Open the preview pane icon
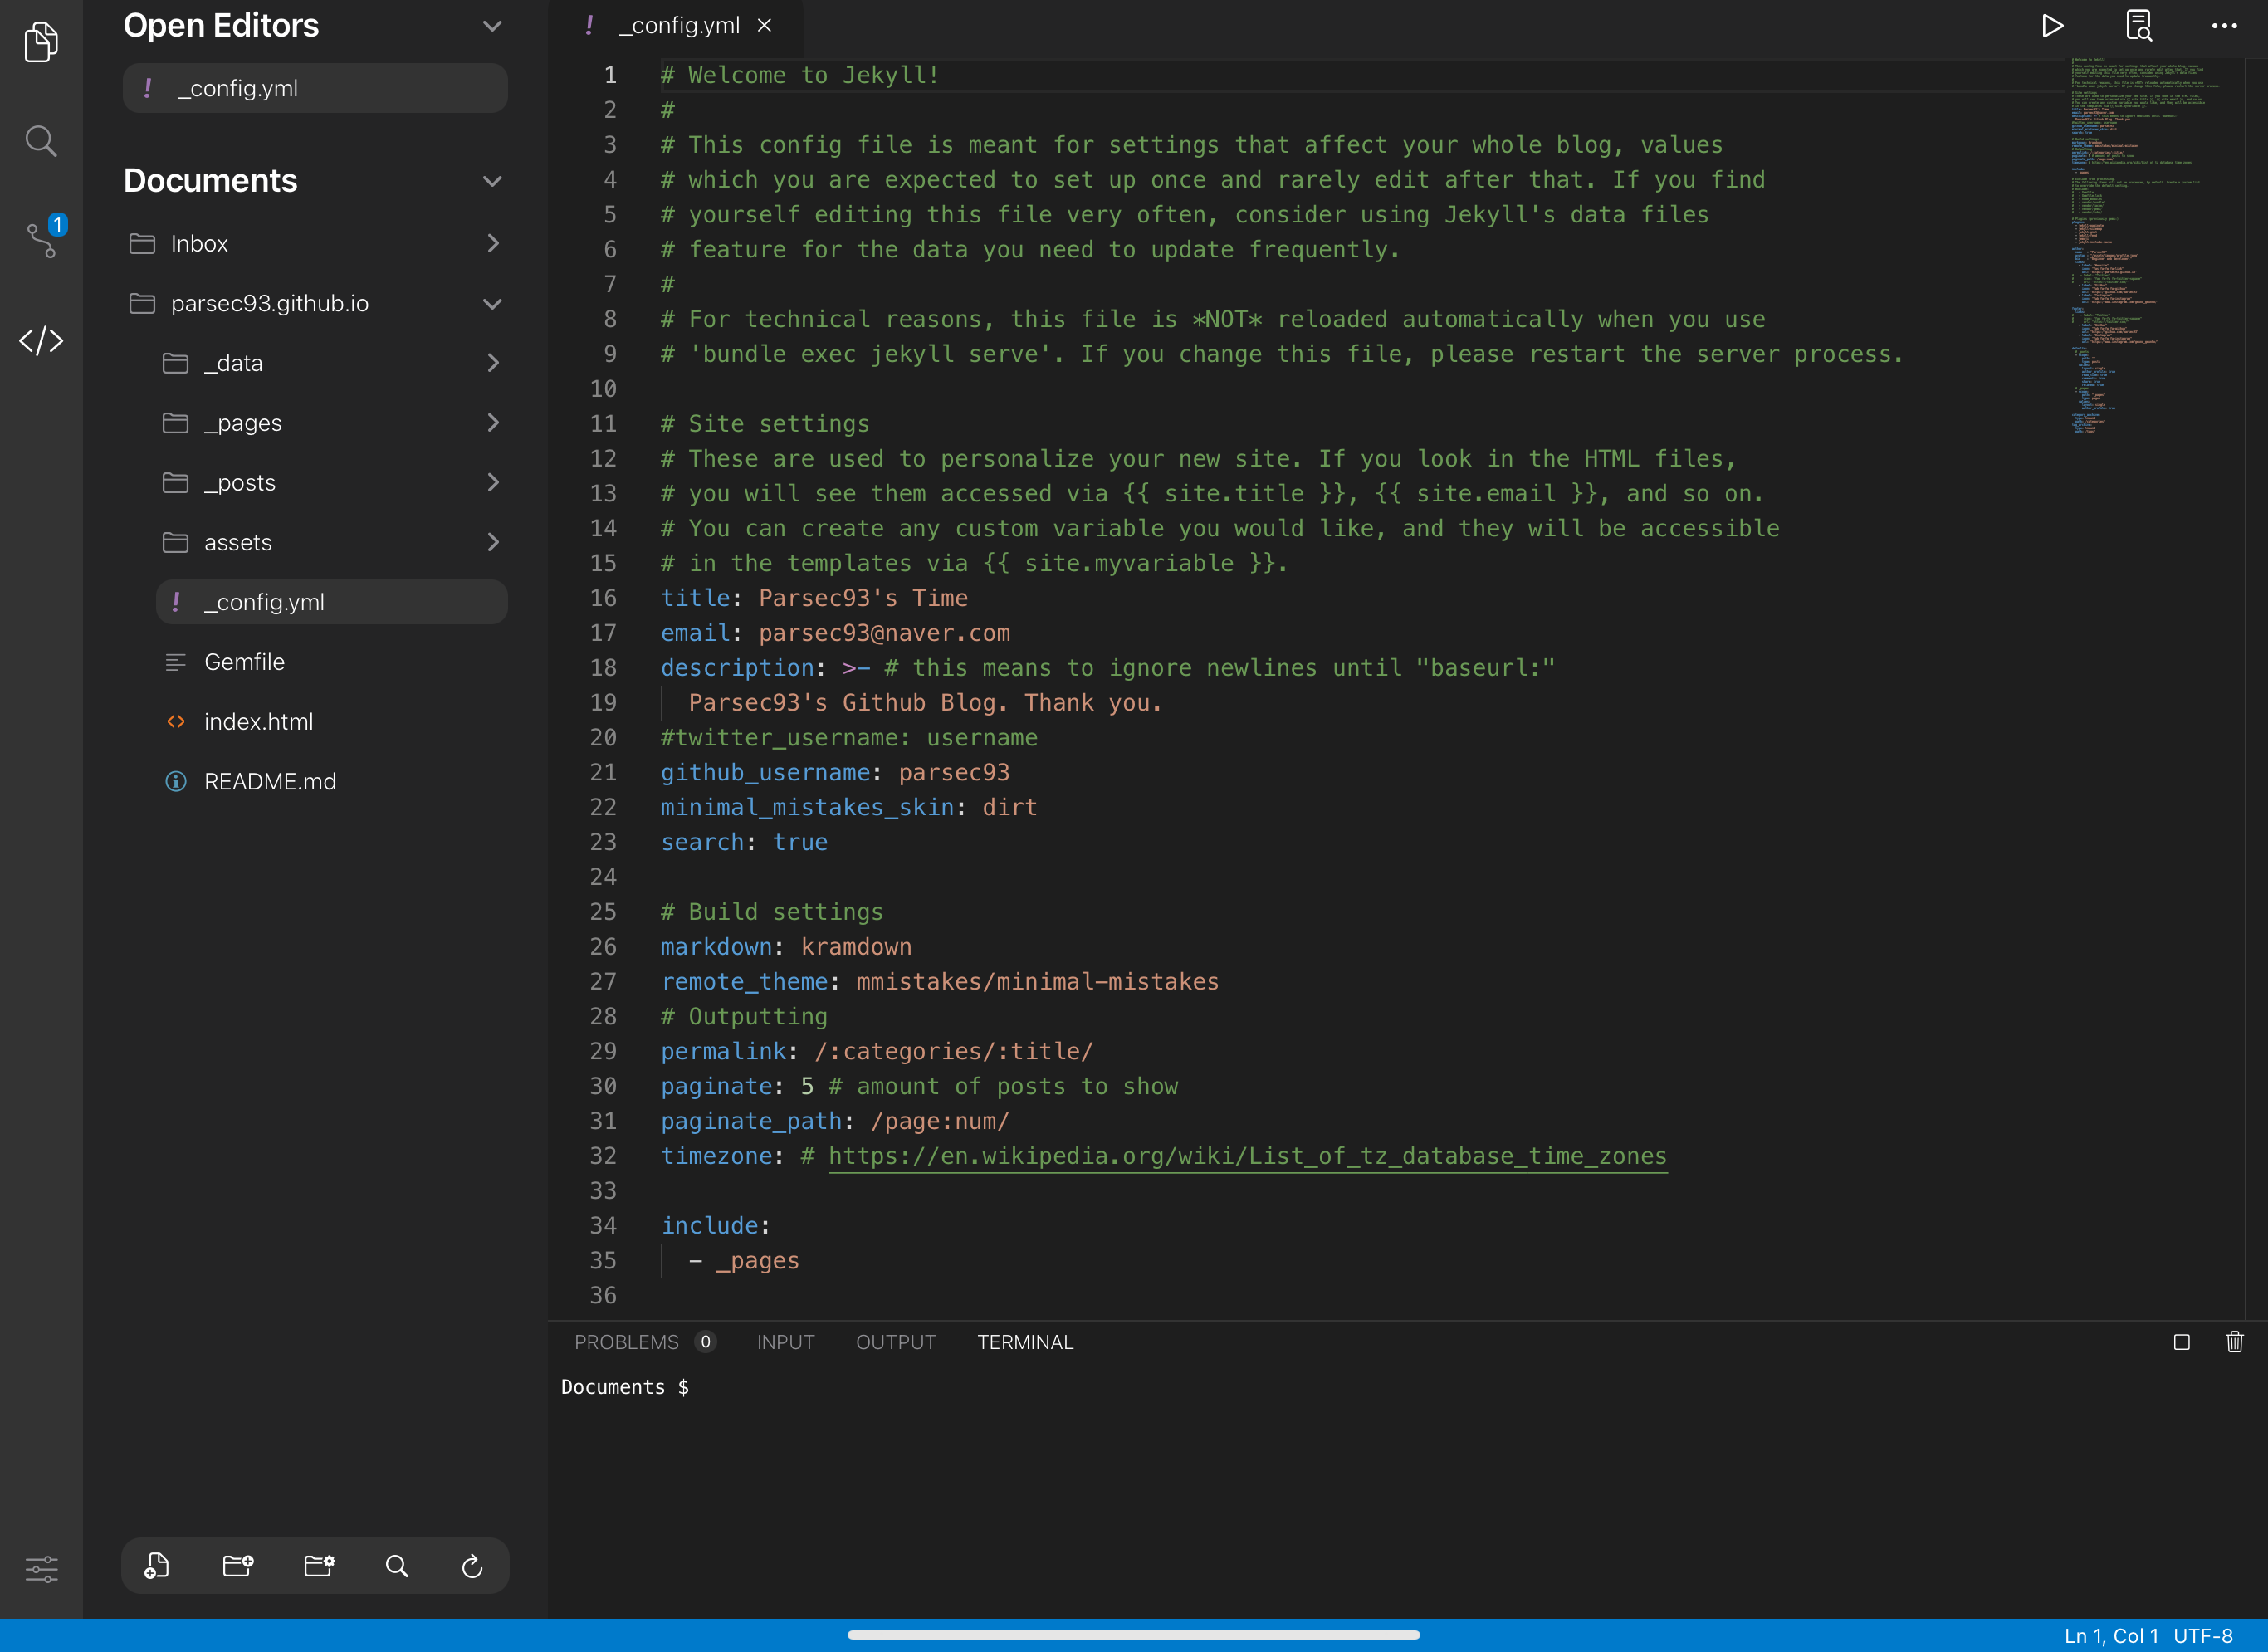The width and height of the screenshot is (2268, 1652). coord(2138,25)
